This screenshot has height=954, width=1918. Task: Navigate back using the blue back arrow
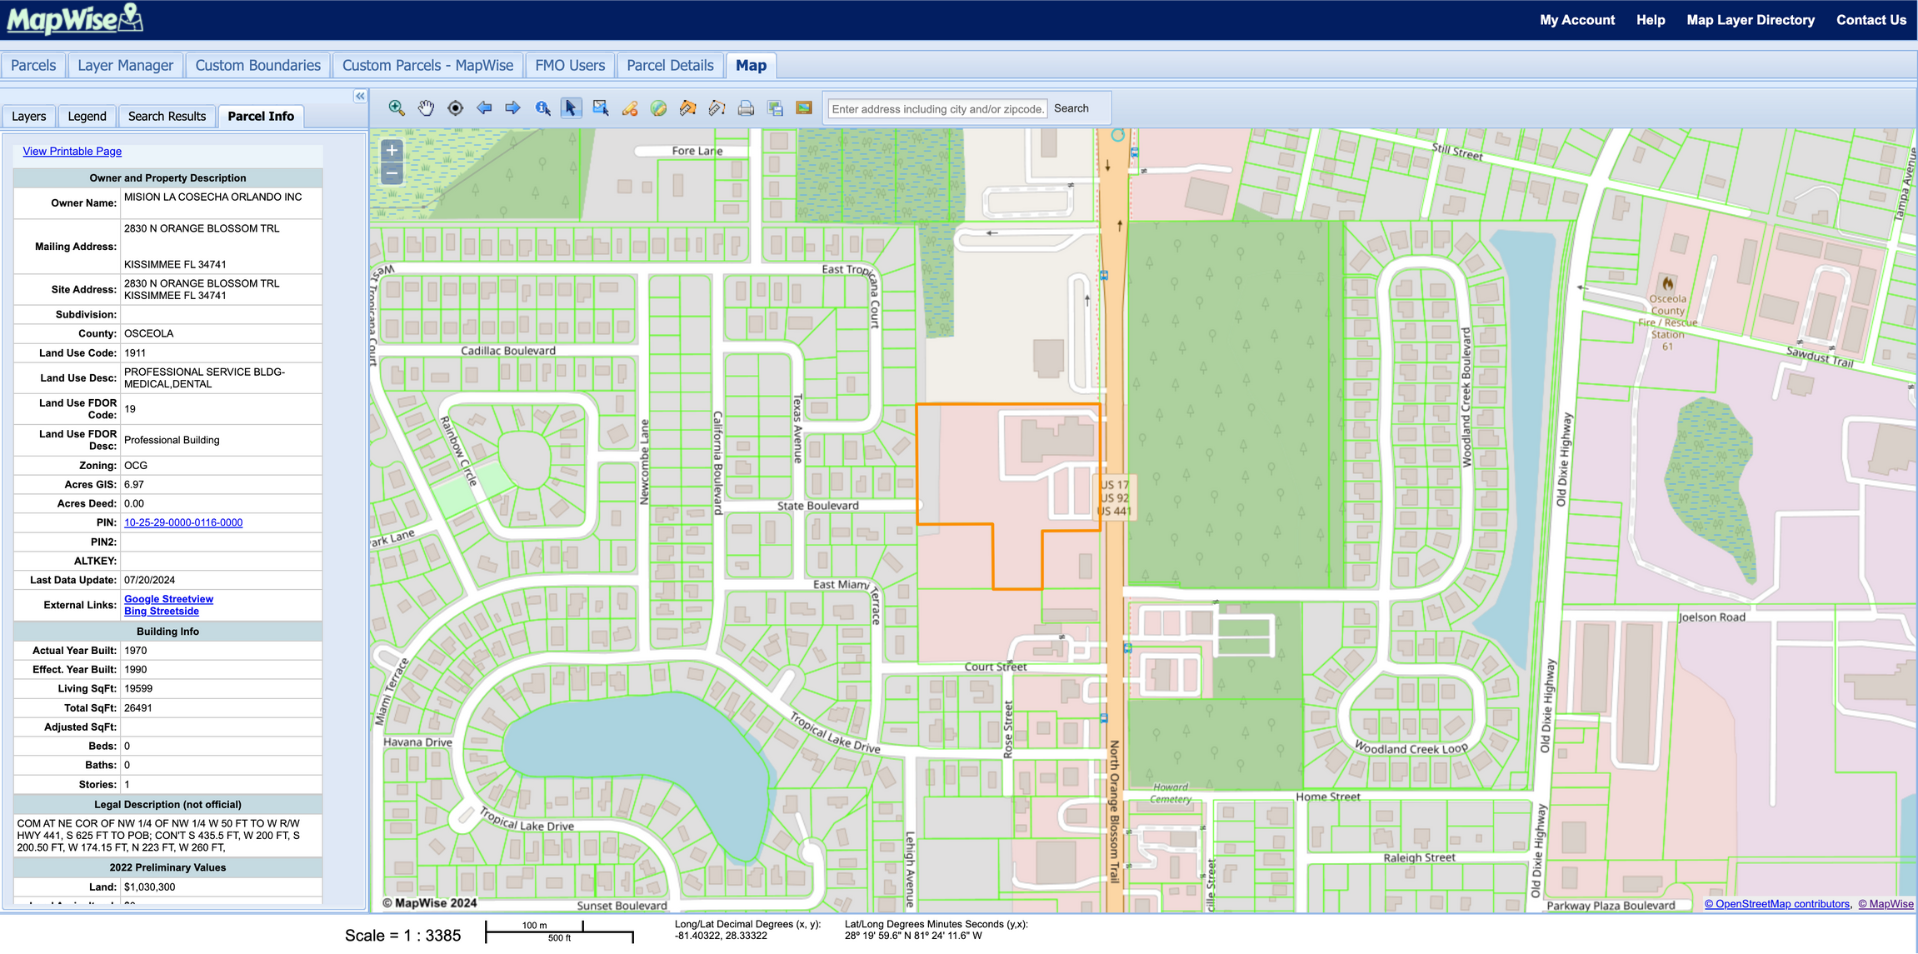point(485,108)
